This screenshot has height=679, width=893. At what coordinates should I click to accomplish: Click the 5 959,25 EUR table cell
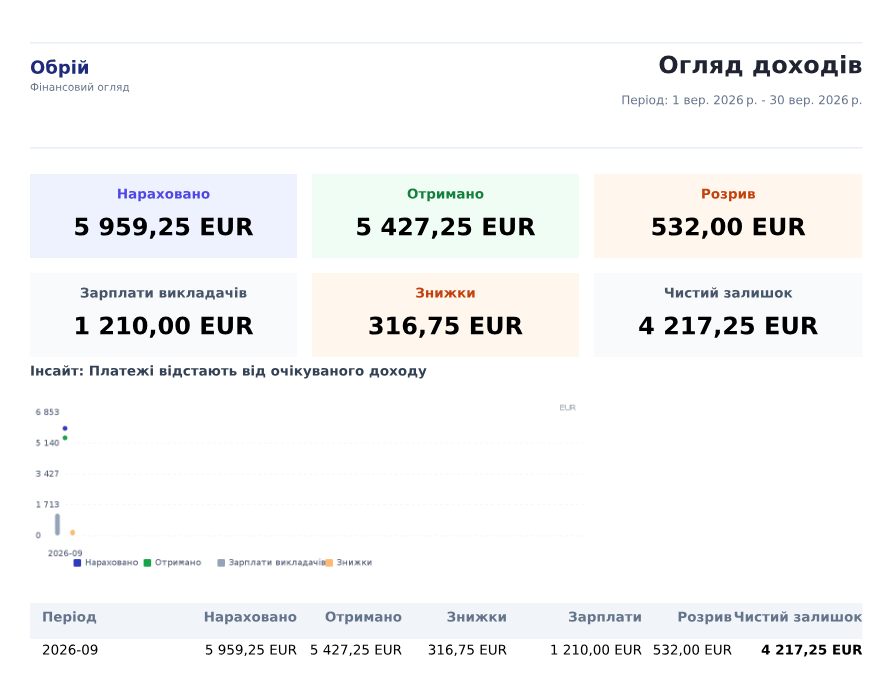point(251,651)
